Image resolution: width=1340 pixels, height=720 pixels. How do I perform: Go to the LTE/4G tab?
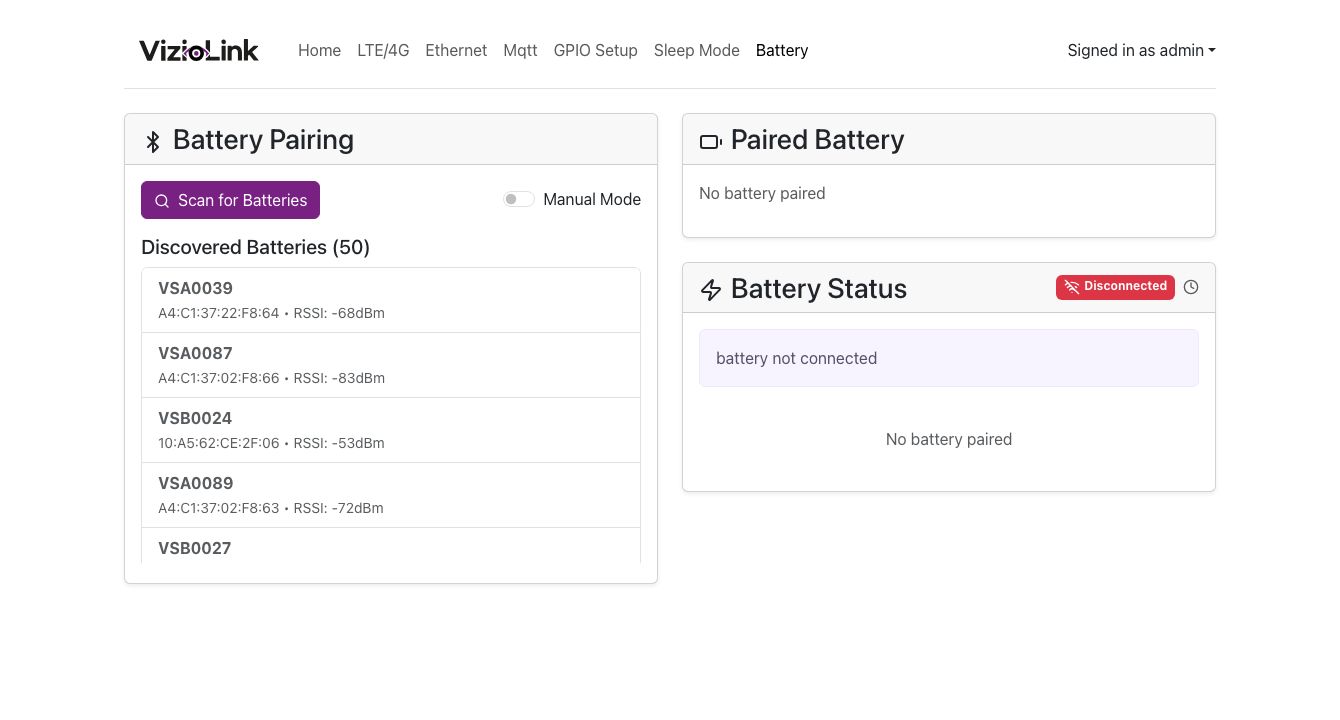[383, 50]
